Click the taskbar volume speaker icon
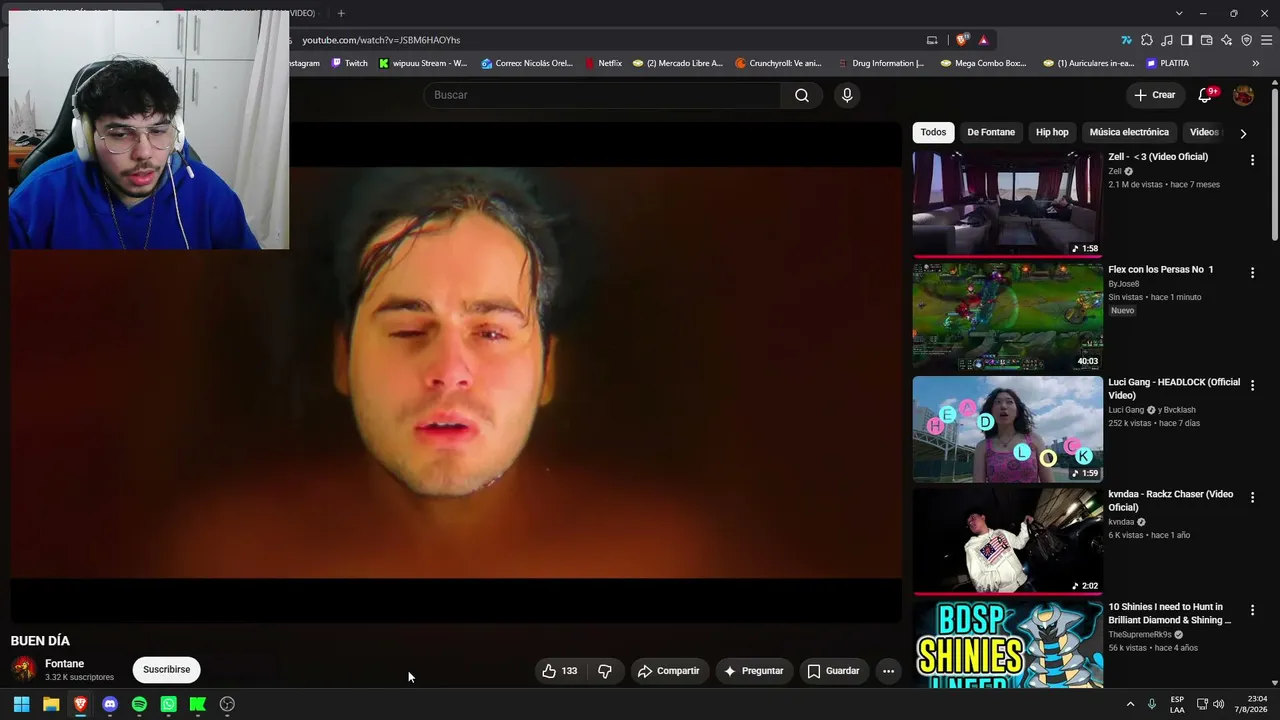The image size is (1280, 720). (1218, 704)
